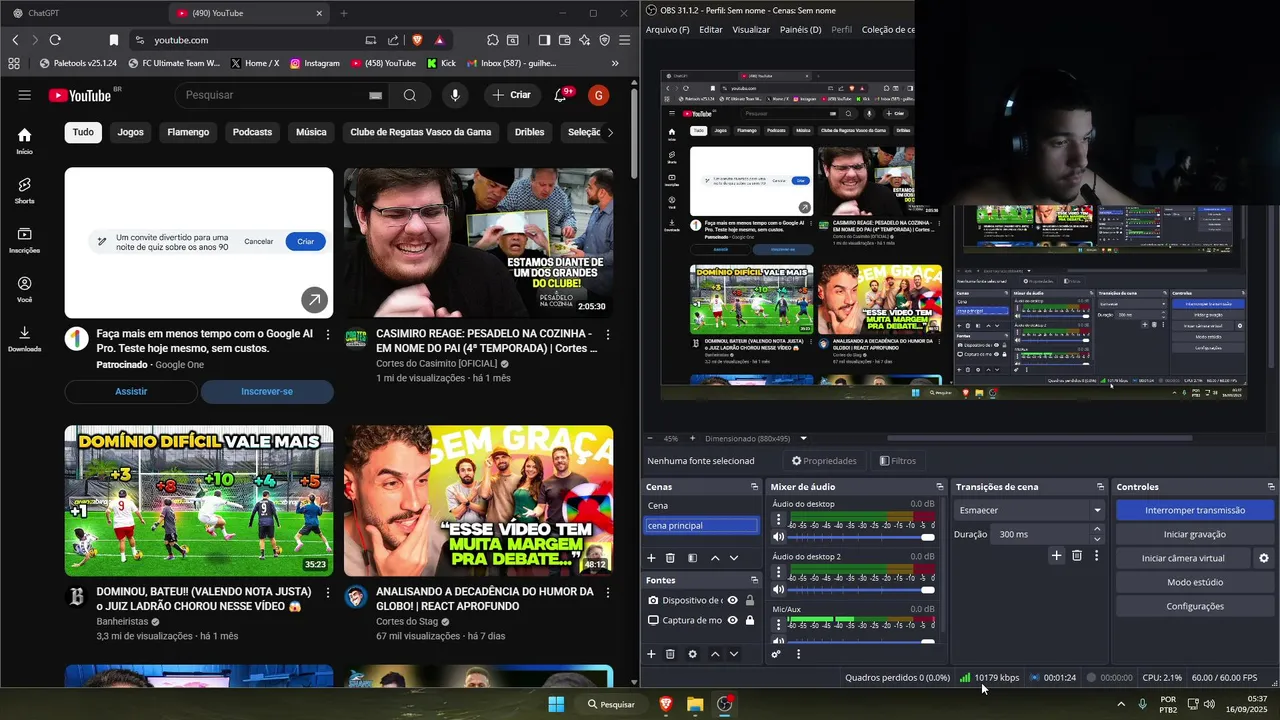Open the Esmaecer transition dropdown
The height and width of the screenshot is (720, 1280).
[1029, 510]
